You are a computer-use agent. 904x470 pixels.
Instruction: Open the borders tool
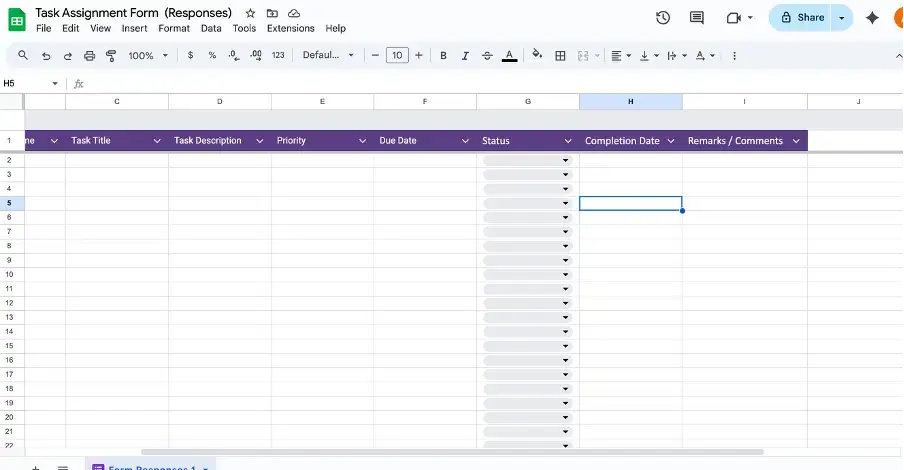[x=560, y=56]
